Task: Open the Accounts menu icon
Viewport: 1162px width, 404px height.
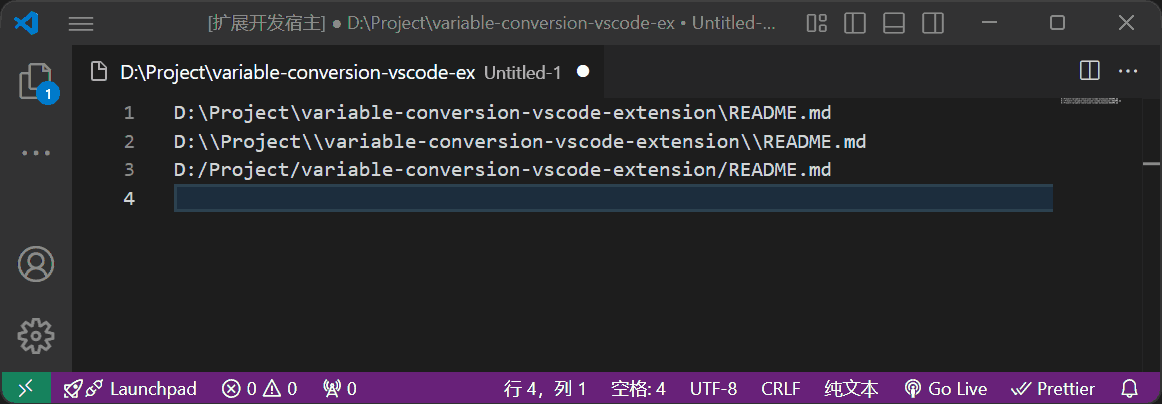Action: coord(36,264)
